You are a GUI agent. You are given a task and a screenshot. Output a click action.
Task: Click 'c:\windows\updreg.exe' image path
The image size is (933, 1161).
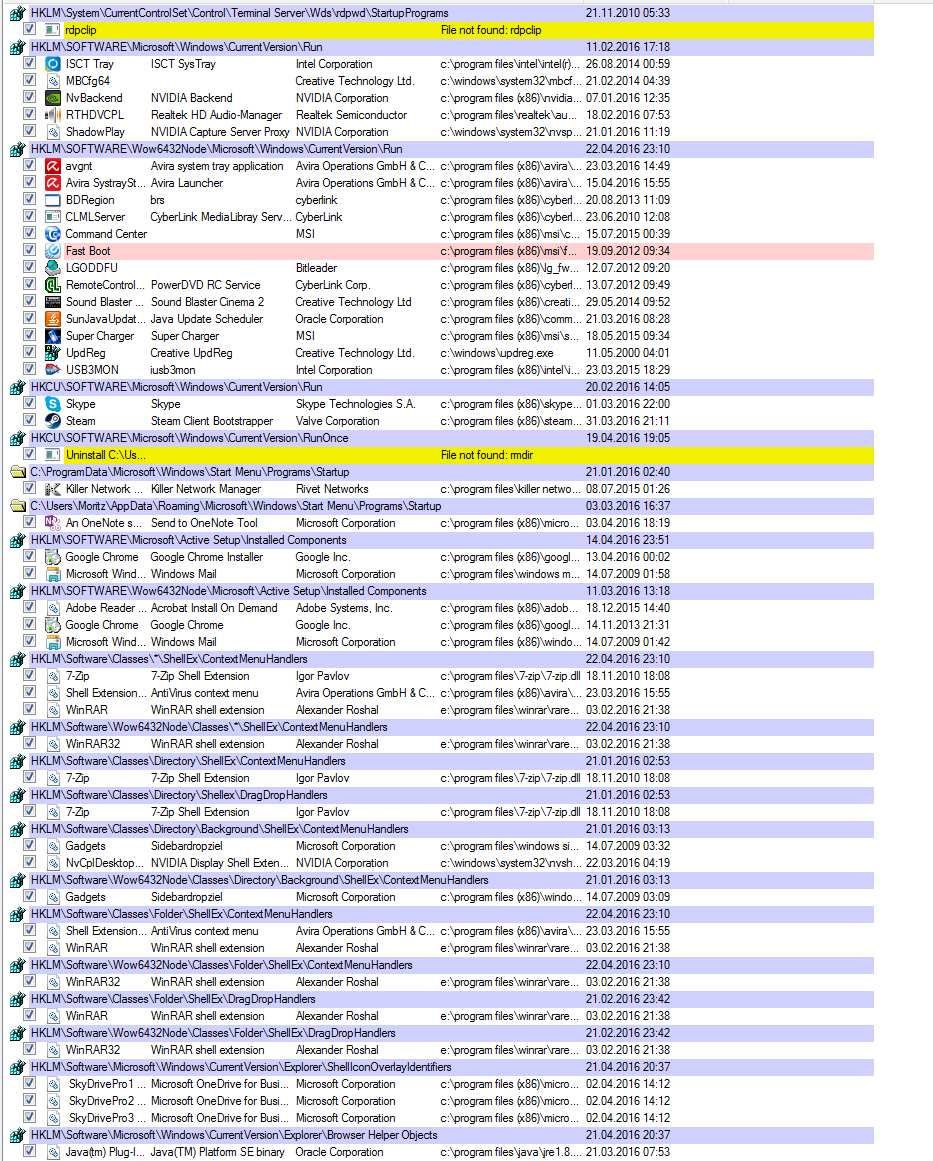[x=497, y=353]
